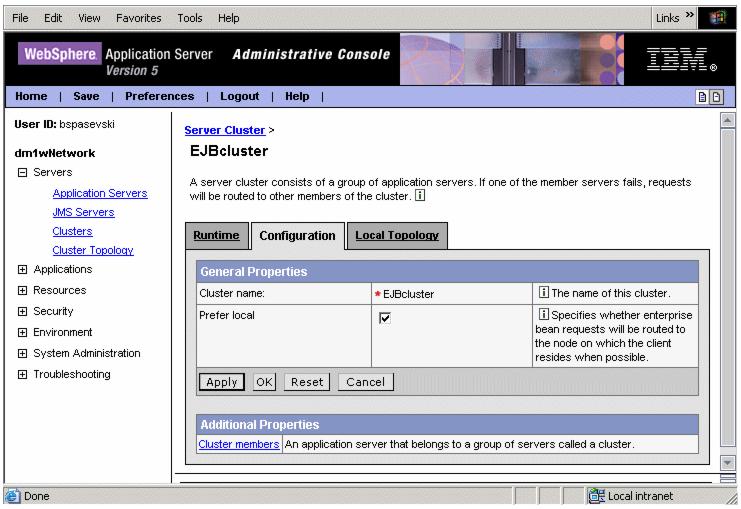Viewport: 741px width, 509px height.
Task: Click info icon beside Prefer local description
Action: coord(543,314)
